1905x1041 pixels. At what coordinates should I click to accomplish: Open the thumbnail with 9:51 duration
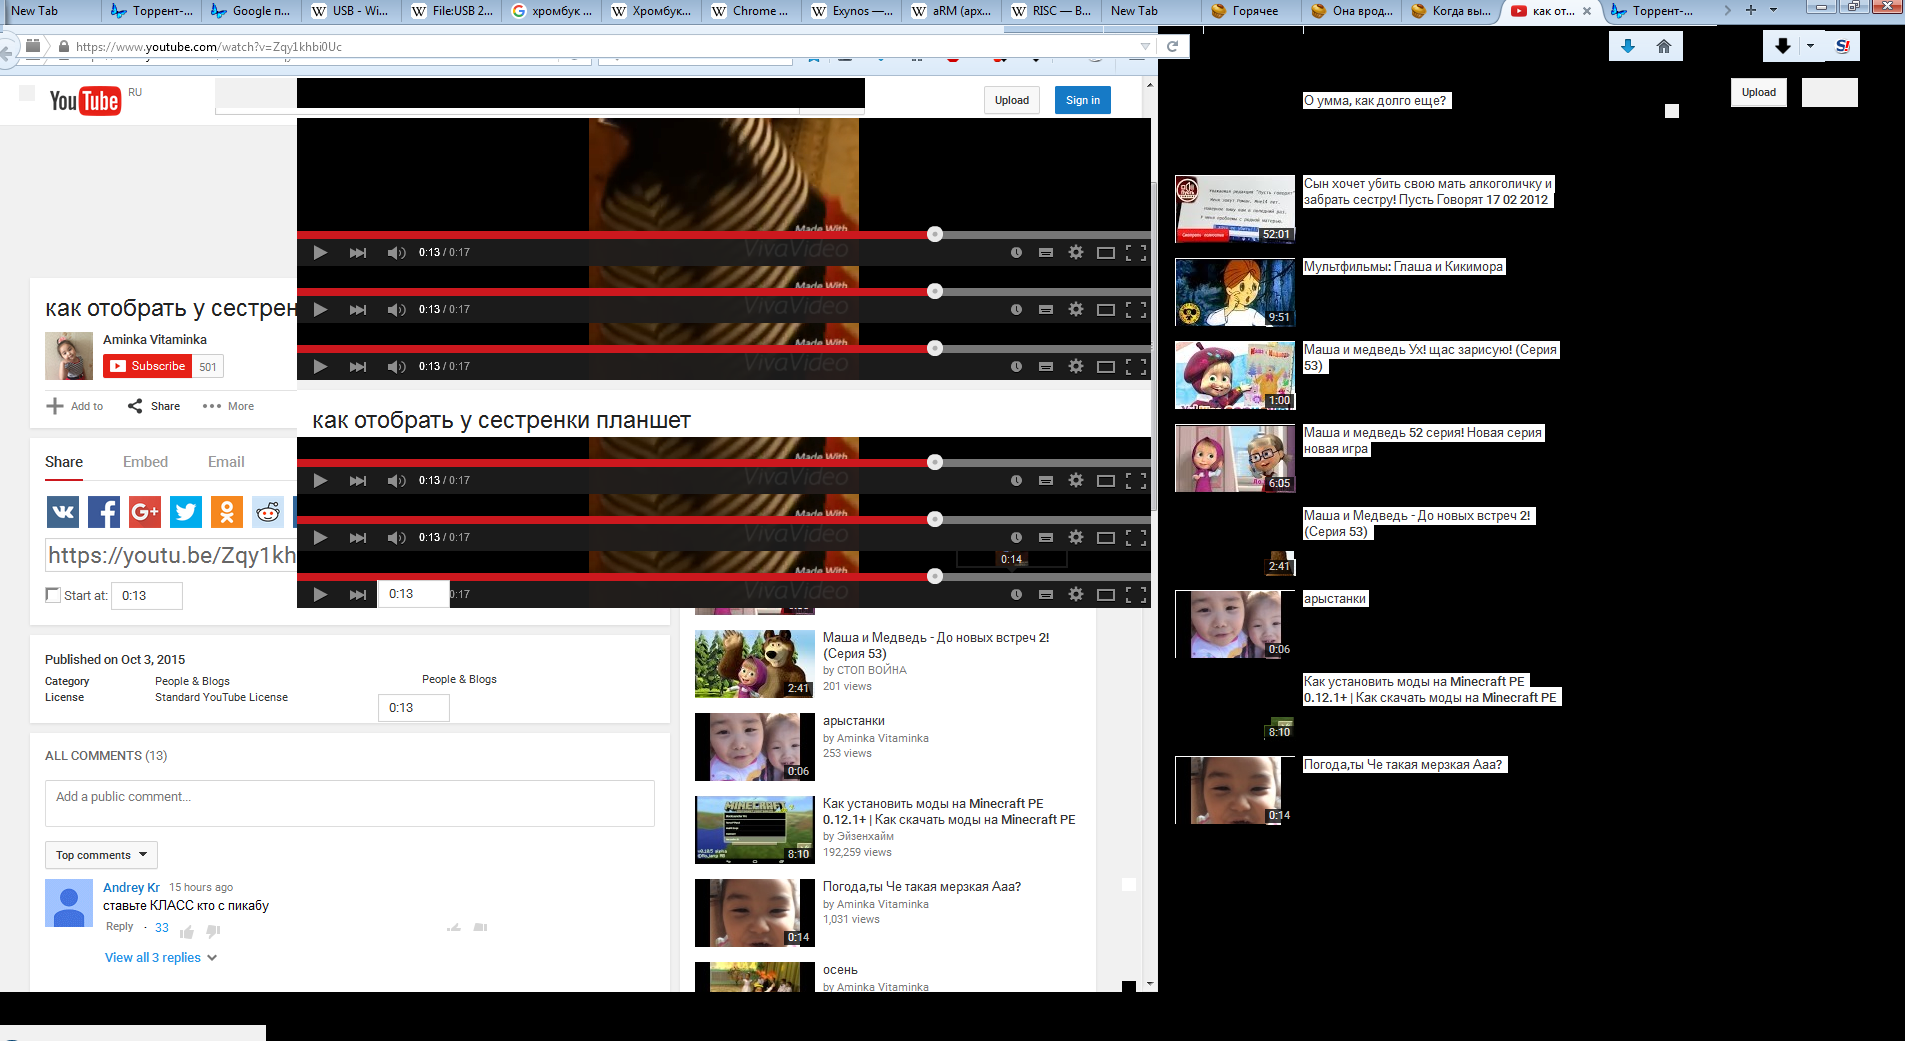point(1235,292)
